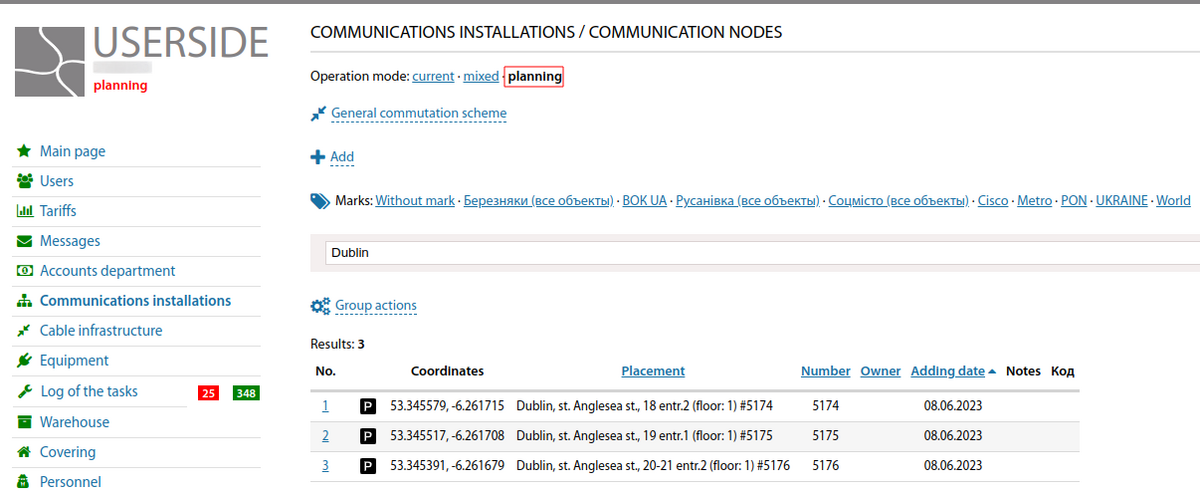Image resolution: width=1200 pixels, height=491 pixels.
Task: Switch operation mode to mixed
Action: [480, 76]
